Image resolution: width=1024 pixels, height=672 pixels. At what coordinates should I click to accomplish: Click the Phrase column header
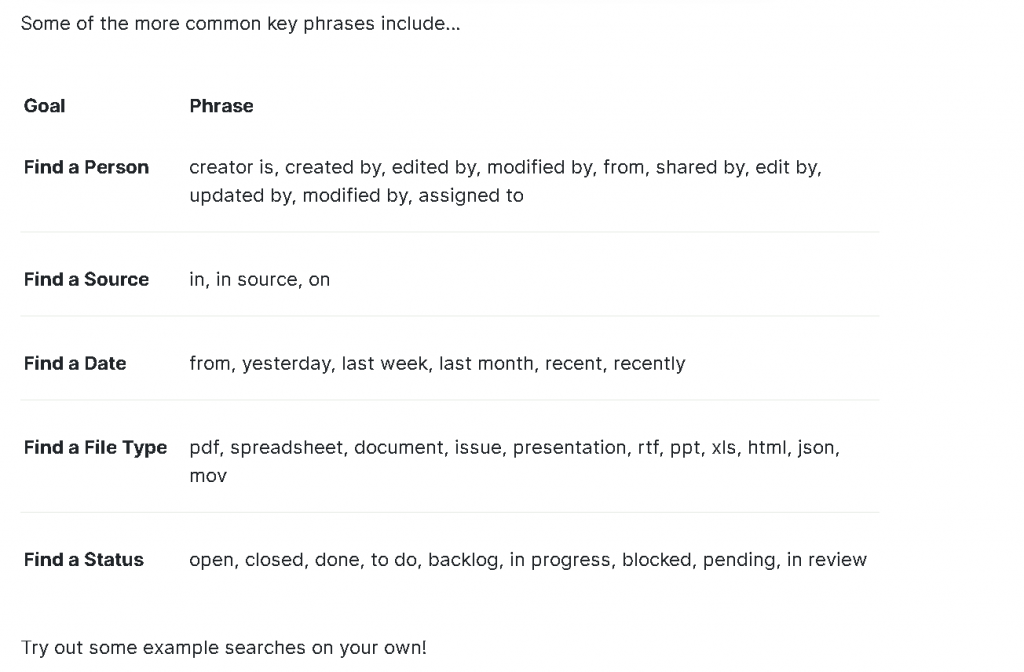221,106
